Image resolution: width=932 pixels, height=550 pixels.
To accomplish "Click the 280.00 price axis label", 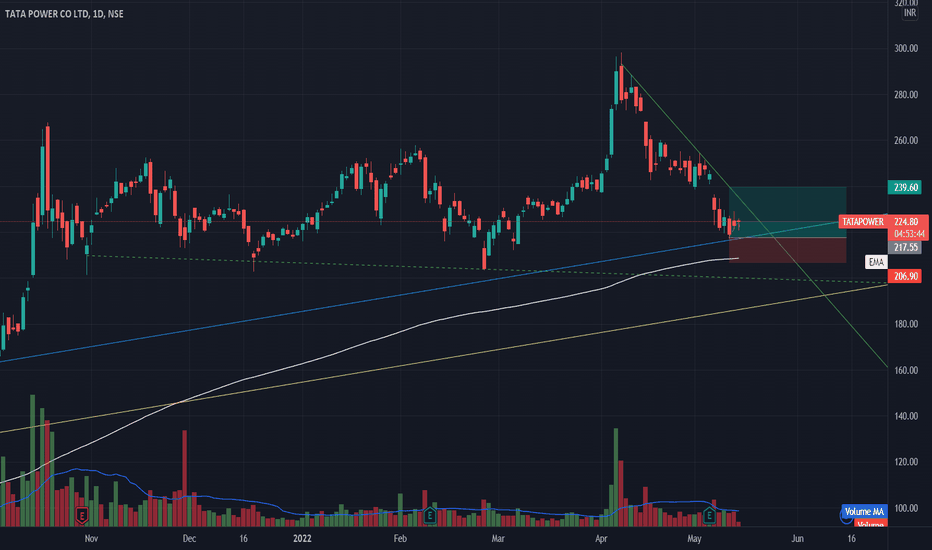I will click(x=906, y=95).
